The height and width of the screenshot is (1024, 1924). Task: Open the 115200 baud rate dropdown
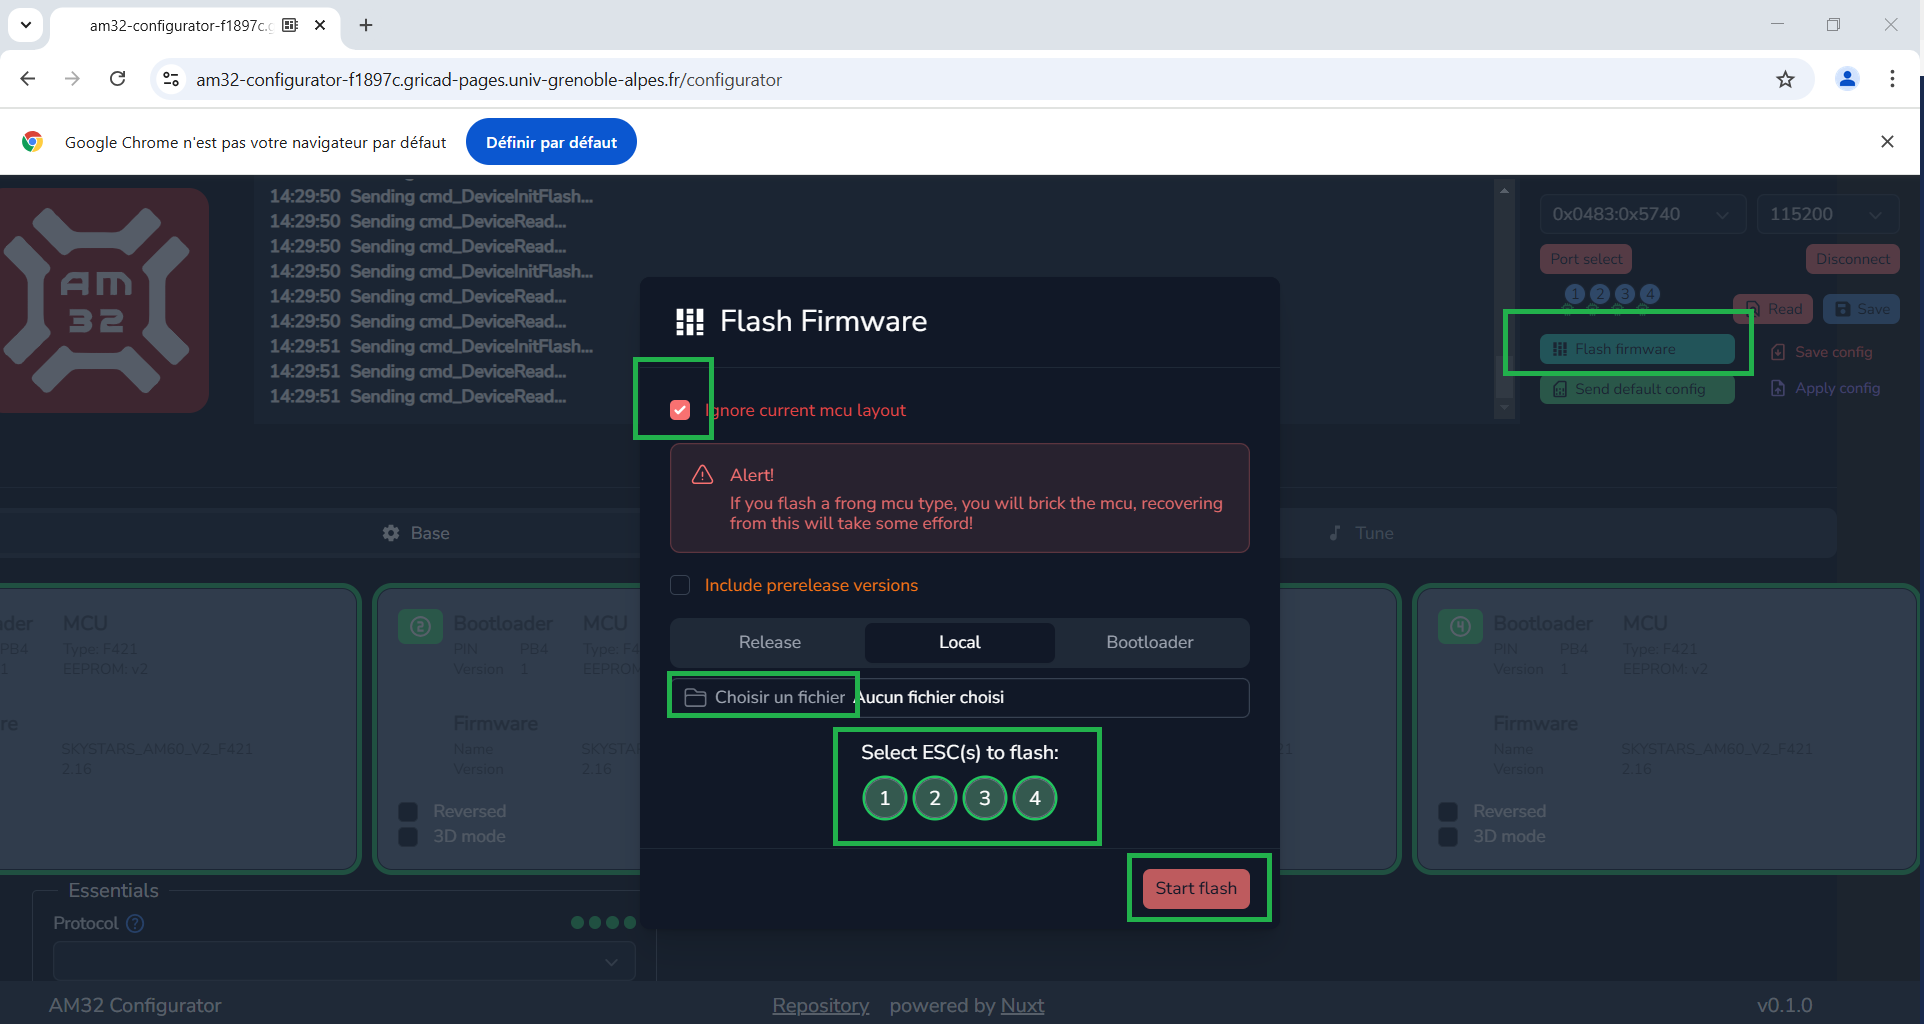tap(1827, 214)
